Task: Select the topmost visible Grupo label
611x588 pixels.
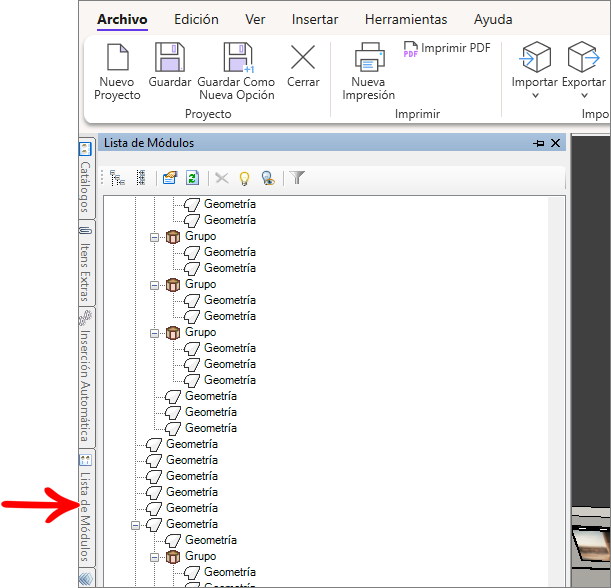Action: tap(200, 236)
